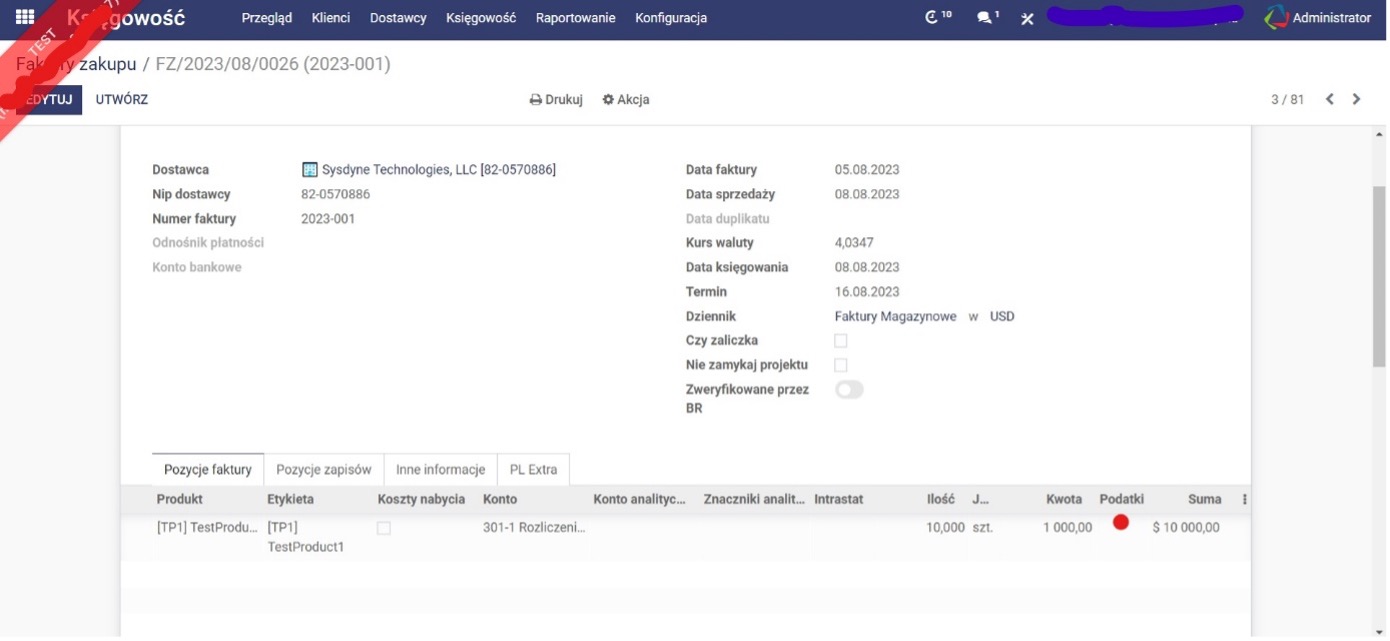Open Faktury Magazynowe journal link

tap(896, 316)
